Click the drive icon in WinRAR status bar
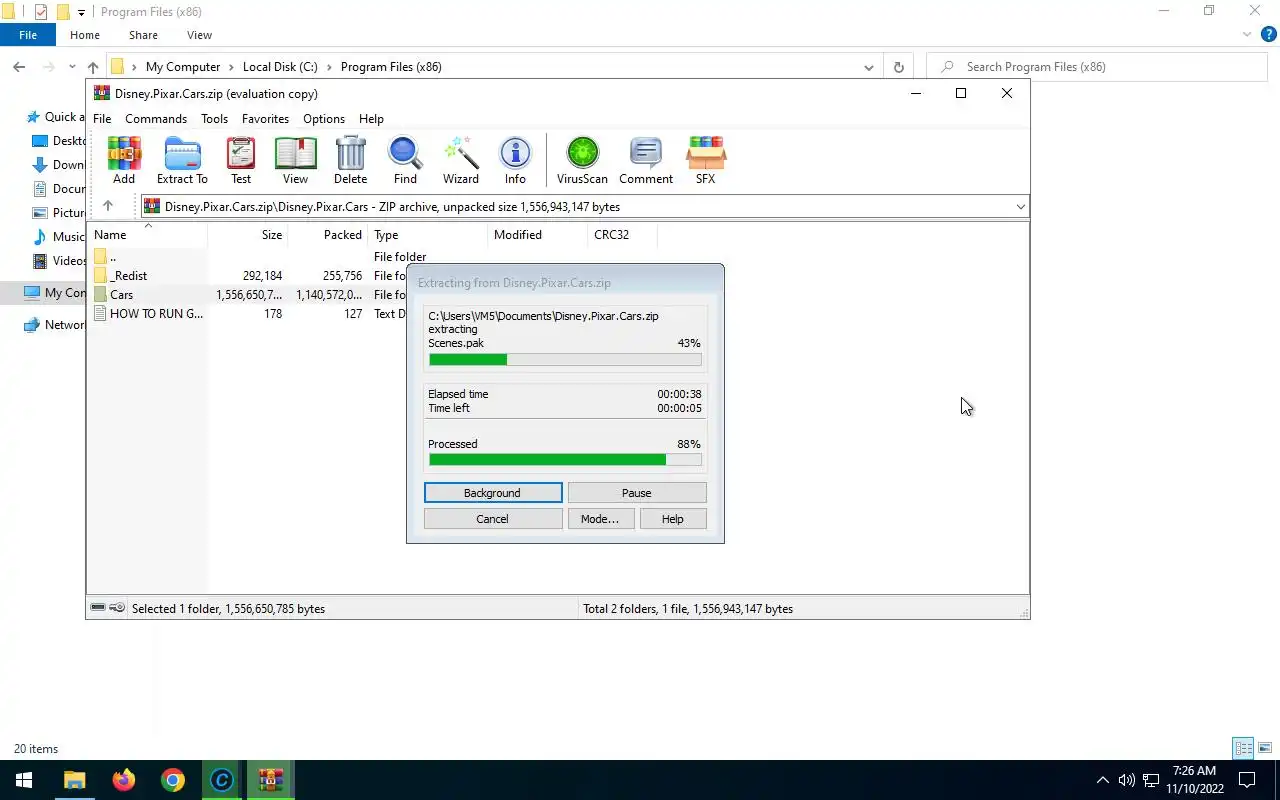The height and width of the screenshot is (800, 1280). click(98, 608)
